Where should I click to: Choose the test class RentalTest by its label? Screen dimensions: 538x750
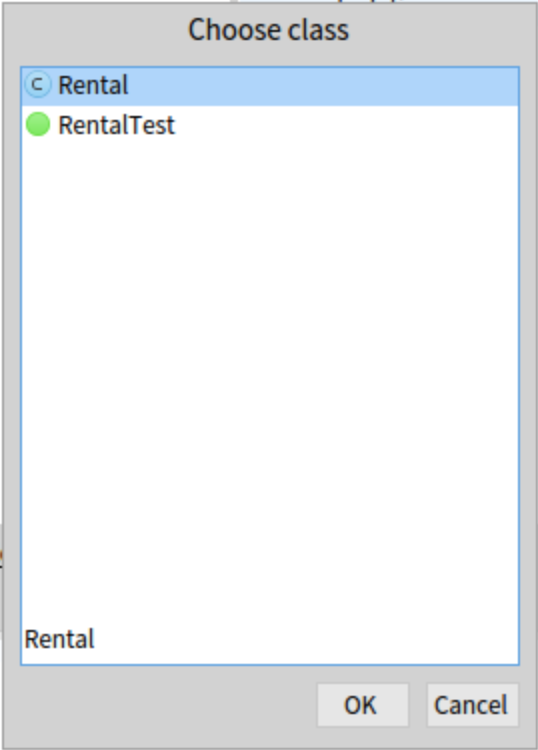(x=117, y=125)
